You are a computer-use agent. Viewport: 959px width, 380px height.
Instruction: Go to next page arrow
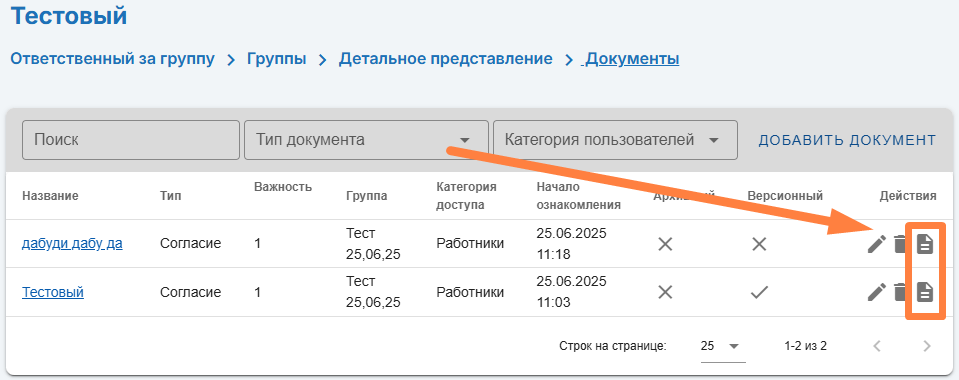[x=927, y=346]
